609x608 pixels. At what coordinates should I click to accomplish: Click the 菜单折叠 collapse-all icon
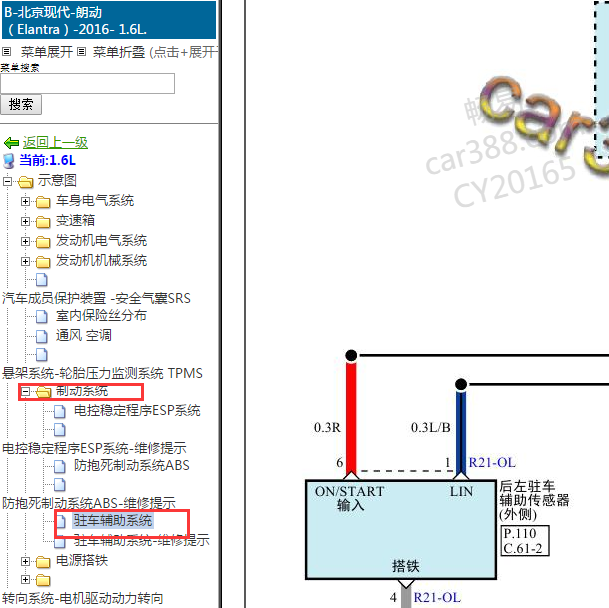click(x=81, y=51)
